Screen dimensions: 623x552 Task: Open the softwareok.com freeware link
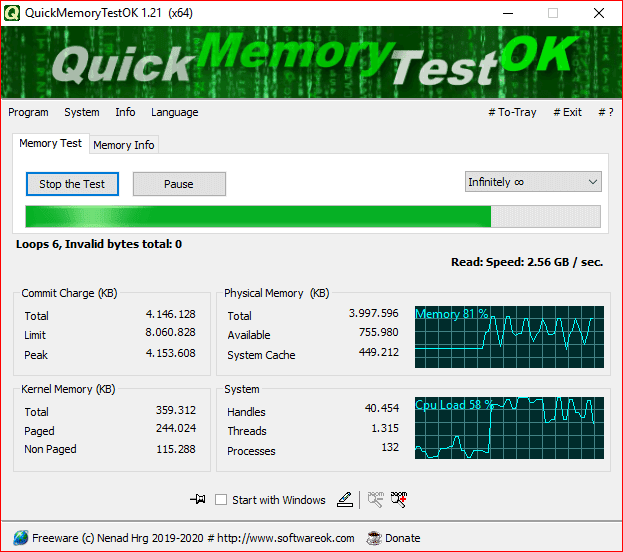[193, 538]
